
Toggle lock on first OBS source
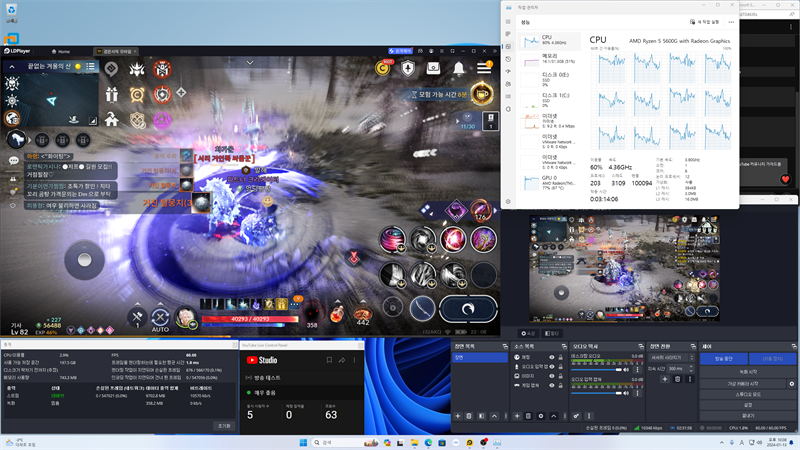pyautogui.click(x=560, y=357)
